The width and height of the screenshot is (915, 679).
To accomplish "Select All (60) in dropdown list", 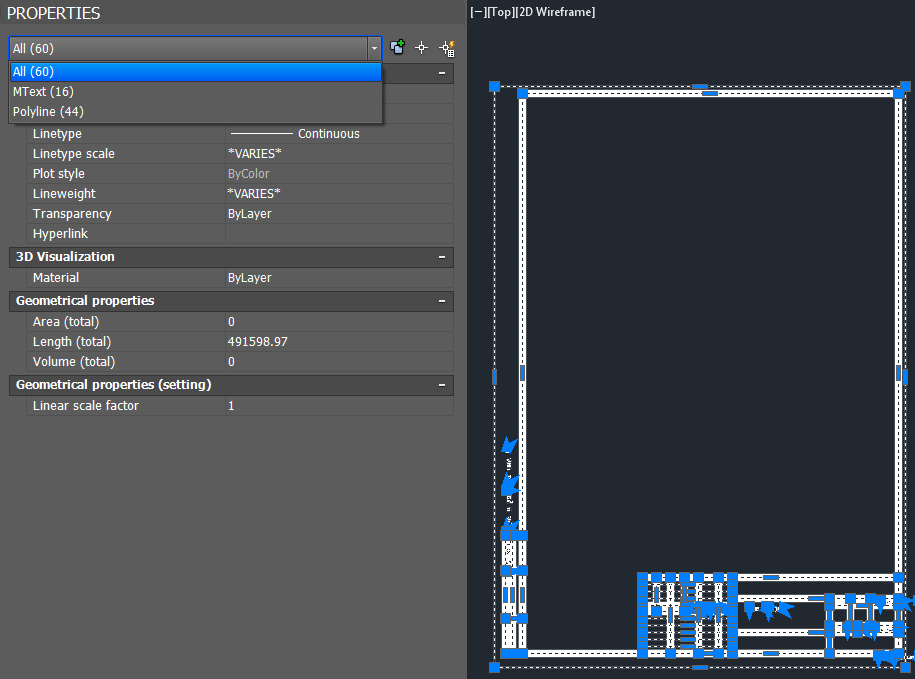I will (x=195, y=72).
